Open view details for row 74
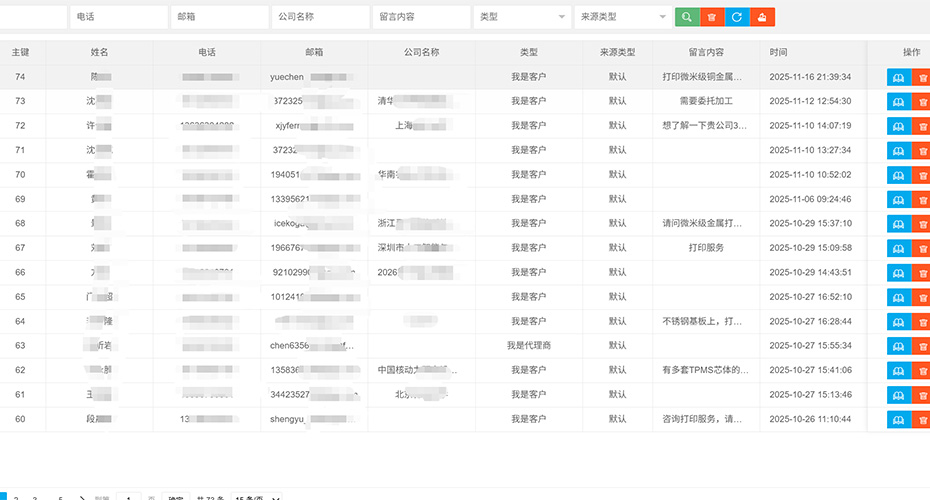The image size is (930, 500). tap(899, 77)
